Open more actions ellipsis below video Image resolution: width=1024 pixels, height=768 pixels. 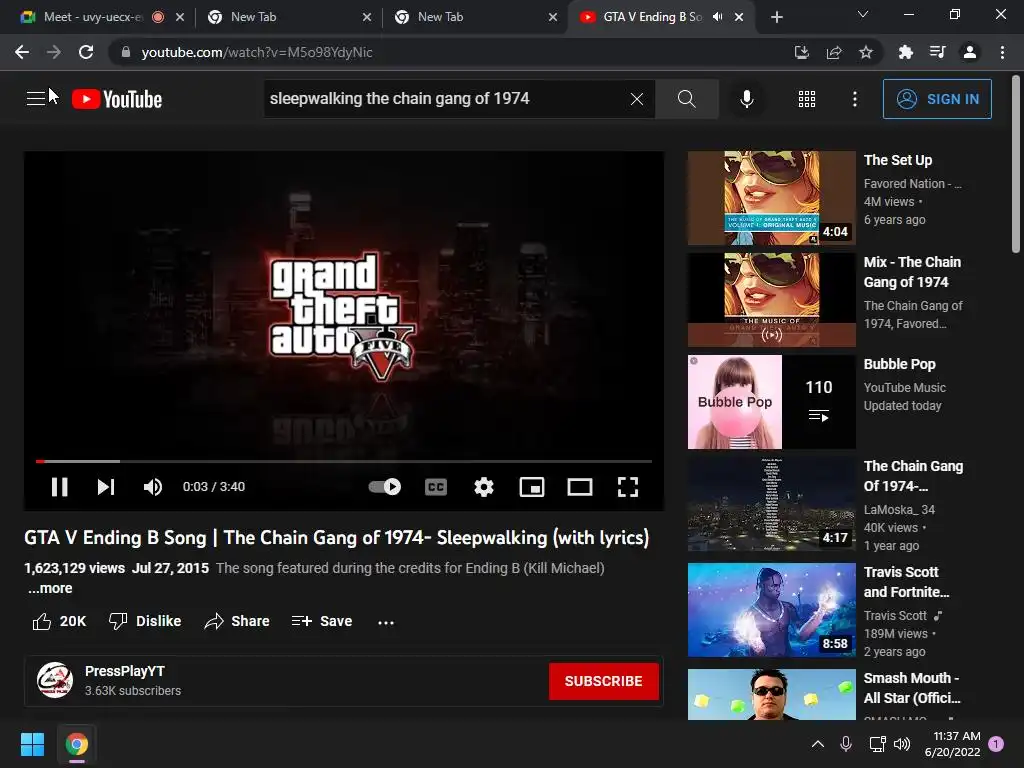click(386, 622)
